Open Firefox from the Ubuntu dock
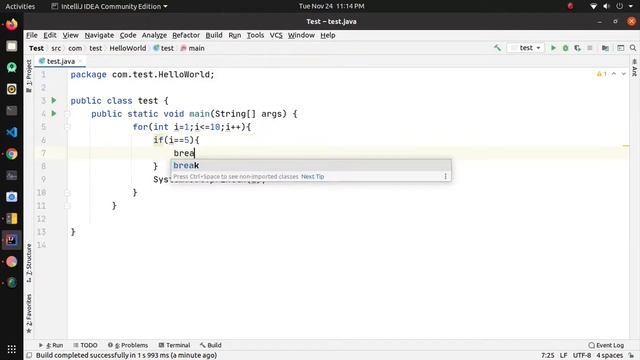640x360 pixels. pyautogui.click(x=11, y=24)
